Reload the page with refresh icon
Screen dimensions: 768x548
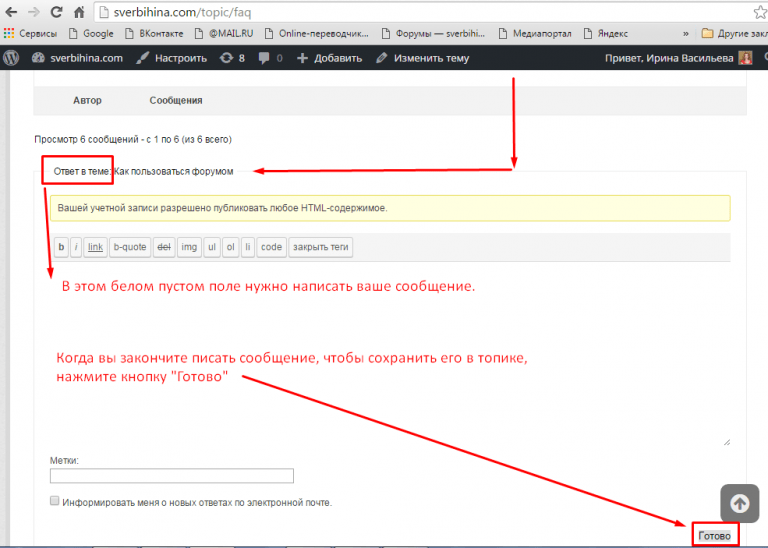point(56,13)
